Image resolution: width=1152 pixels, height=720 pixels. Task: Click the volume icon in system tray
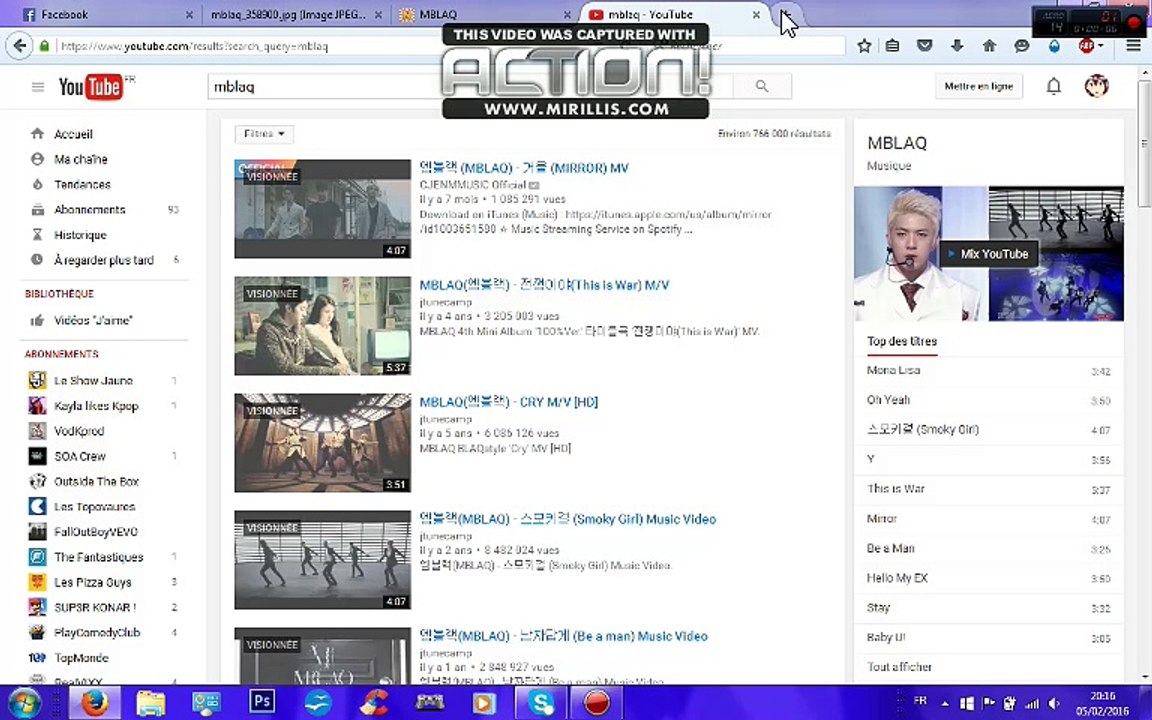pyautogui.click(x=1054, y=703)
